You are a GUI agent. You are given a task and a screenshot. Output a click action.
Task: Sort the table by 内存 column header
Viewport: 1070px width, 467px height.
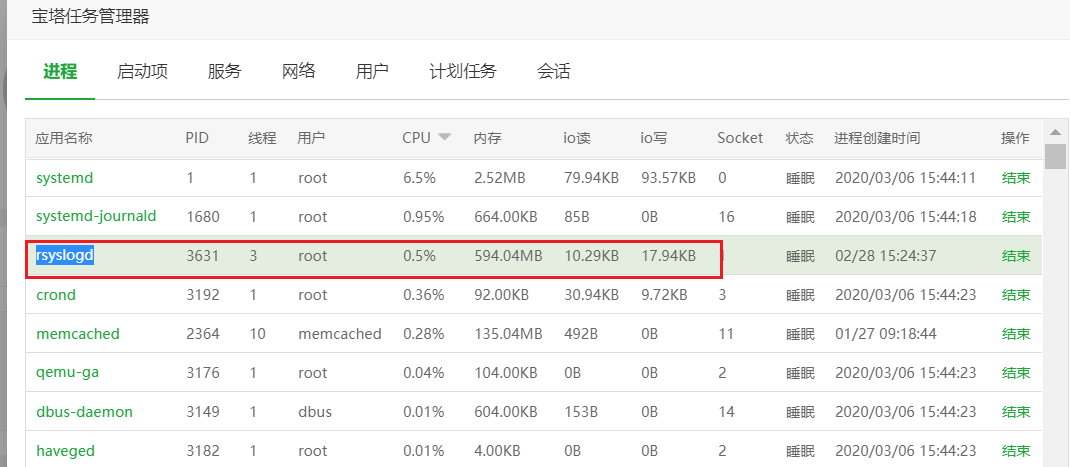(487, 138)
